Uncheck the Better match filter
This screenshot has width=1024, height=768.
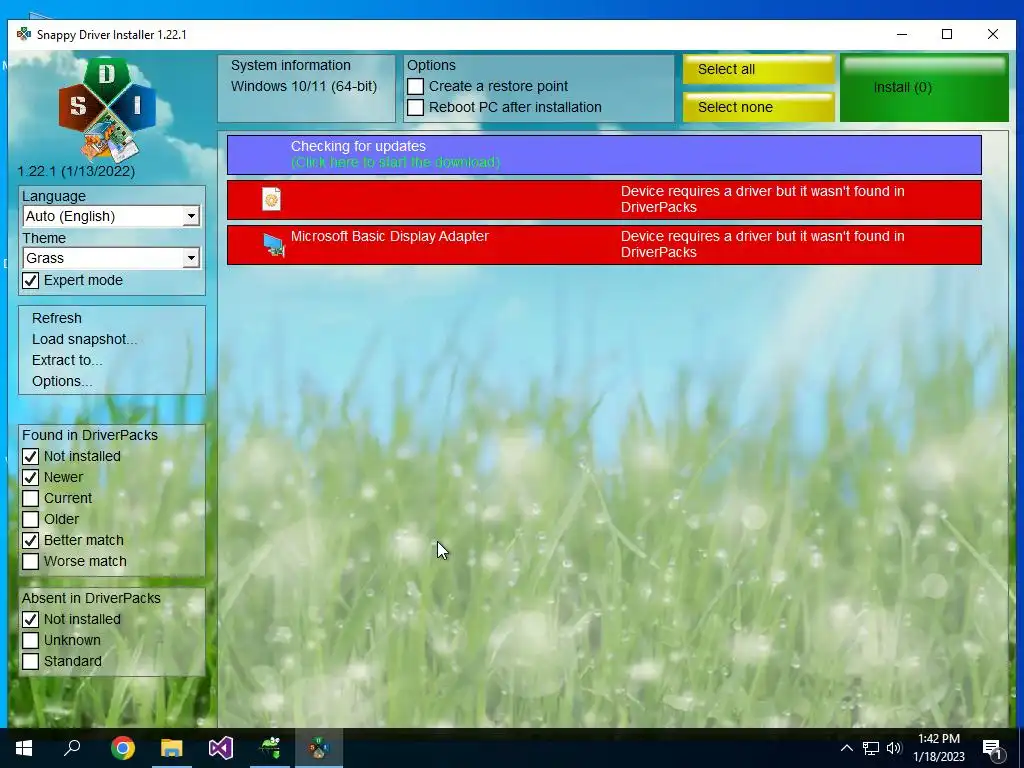click(x=31, y=540)
